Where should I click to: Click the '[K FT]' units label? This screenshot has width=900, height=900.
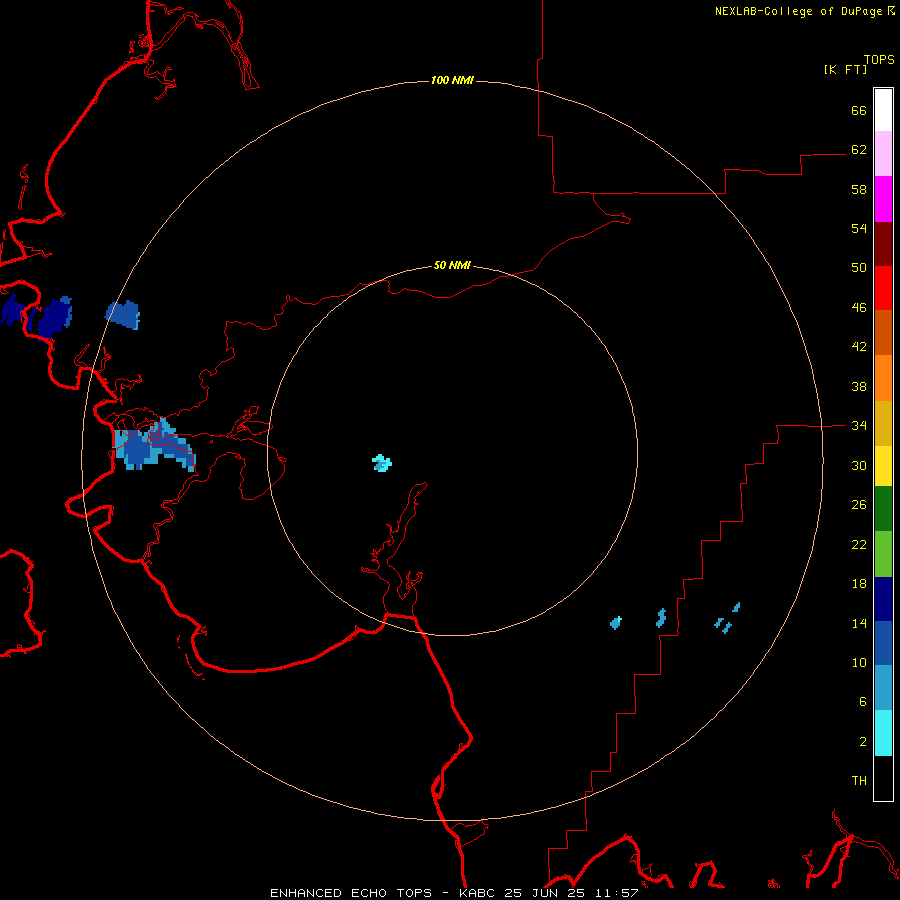click(x=845, y=69)
